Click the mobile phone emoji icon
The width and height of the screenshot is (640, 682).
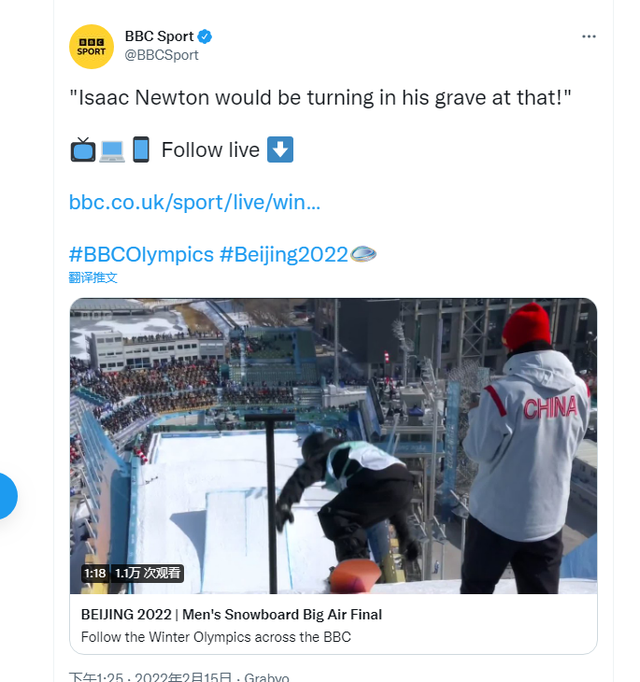point(140,150)
